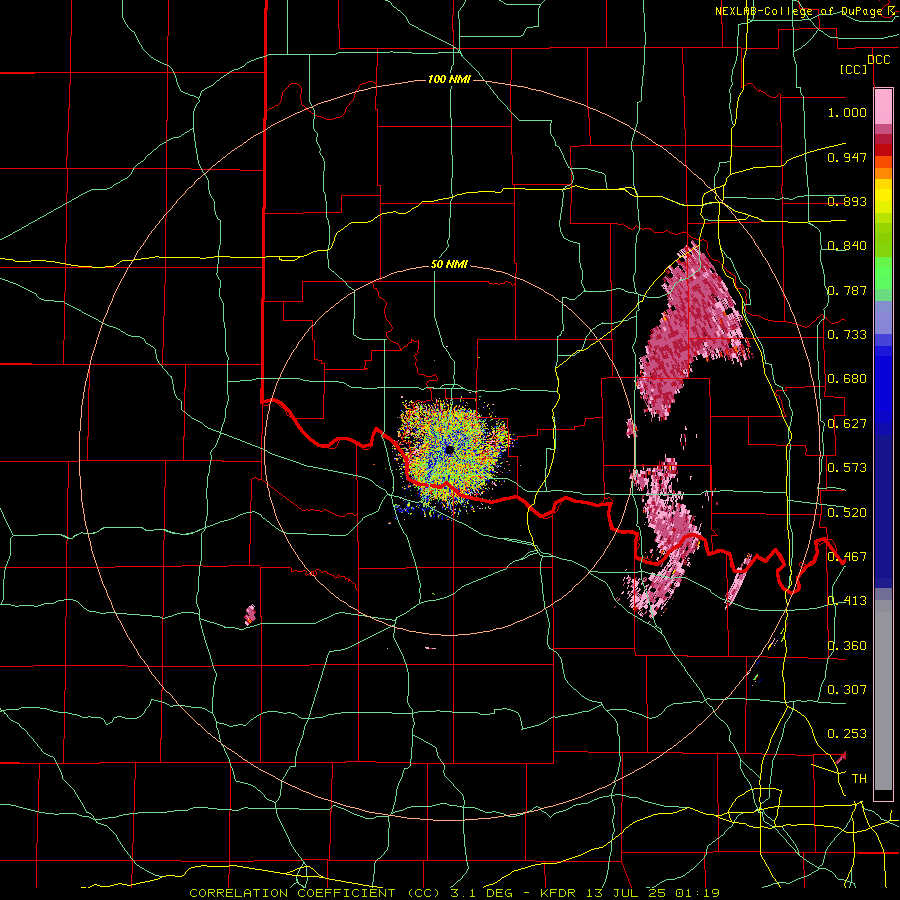Click the 01:19 timestamp in bottom caption
The width and height of the screenshot is (900, 900).
[696, 893]
